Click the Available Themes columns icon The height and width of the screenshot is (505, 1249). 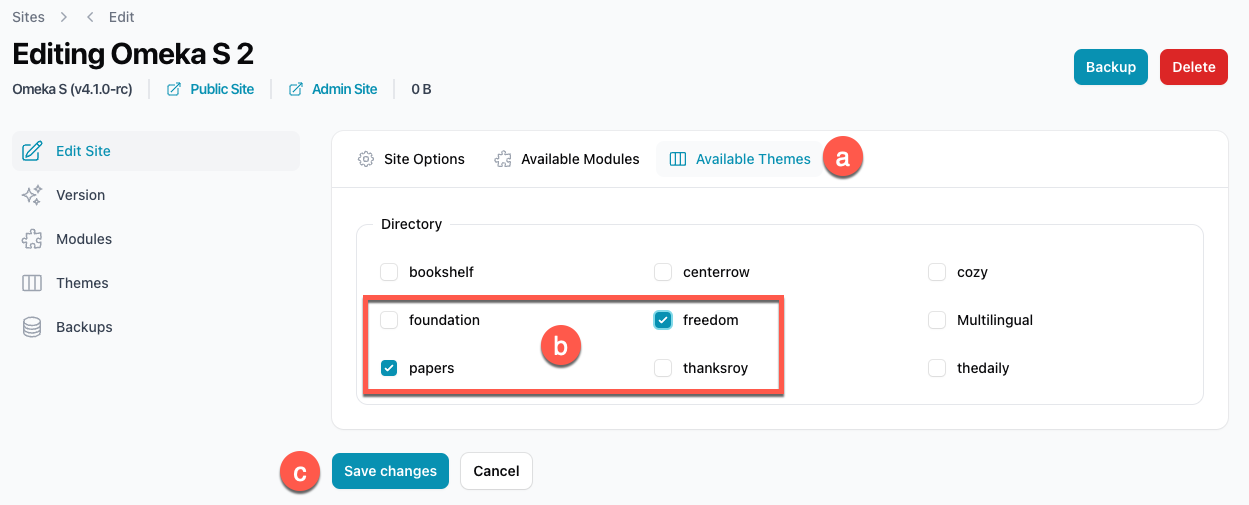[678, 159]
